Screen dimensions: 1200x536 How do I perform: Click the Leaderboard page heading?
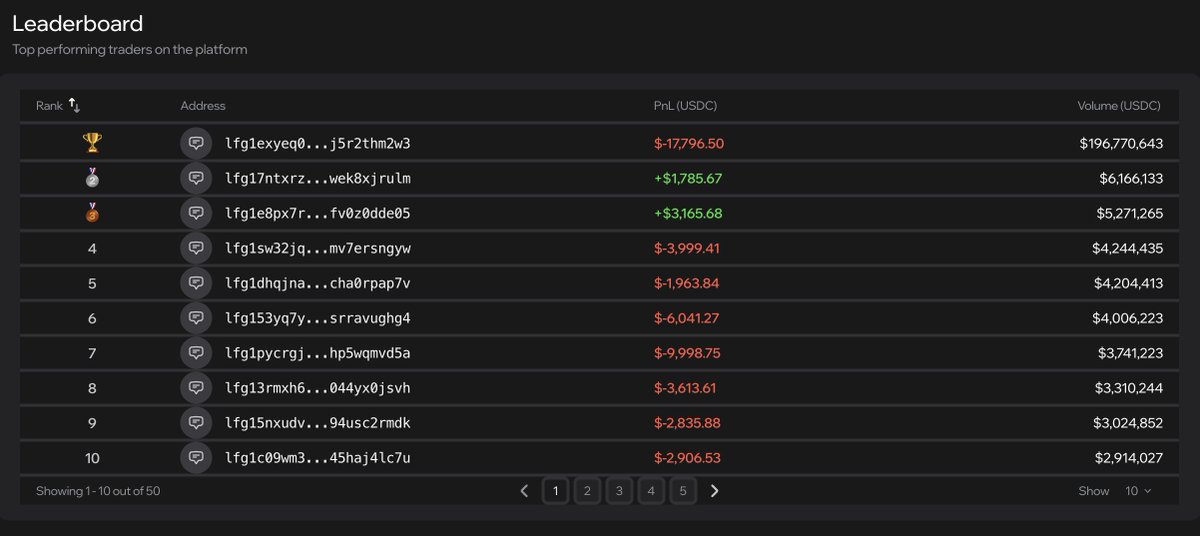[x=77, y=23]
